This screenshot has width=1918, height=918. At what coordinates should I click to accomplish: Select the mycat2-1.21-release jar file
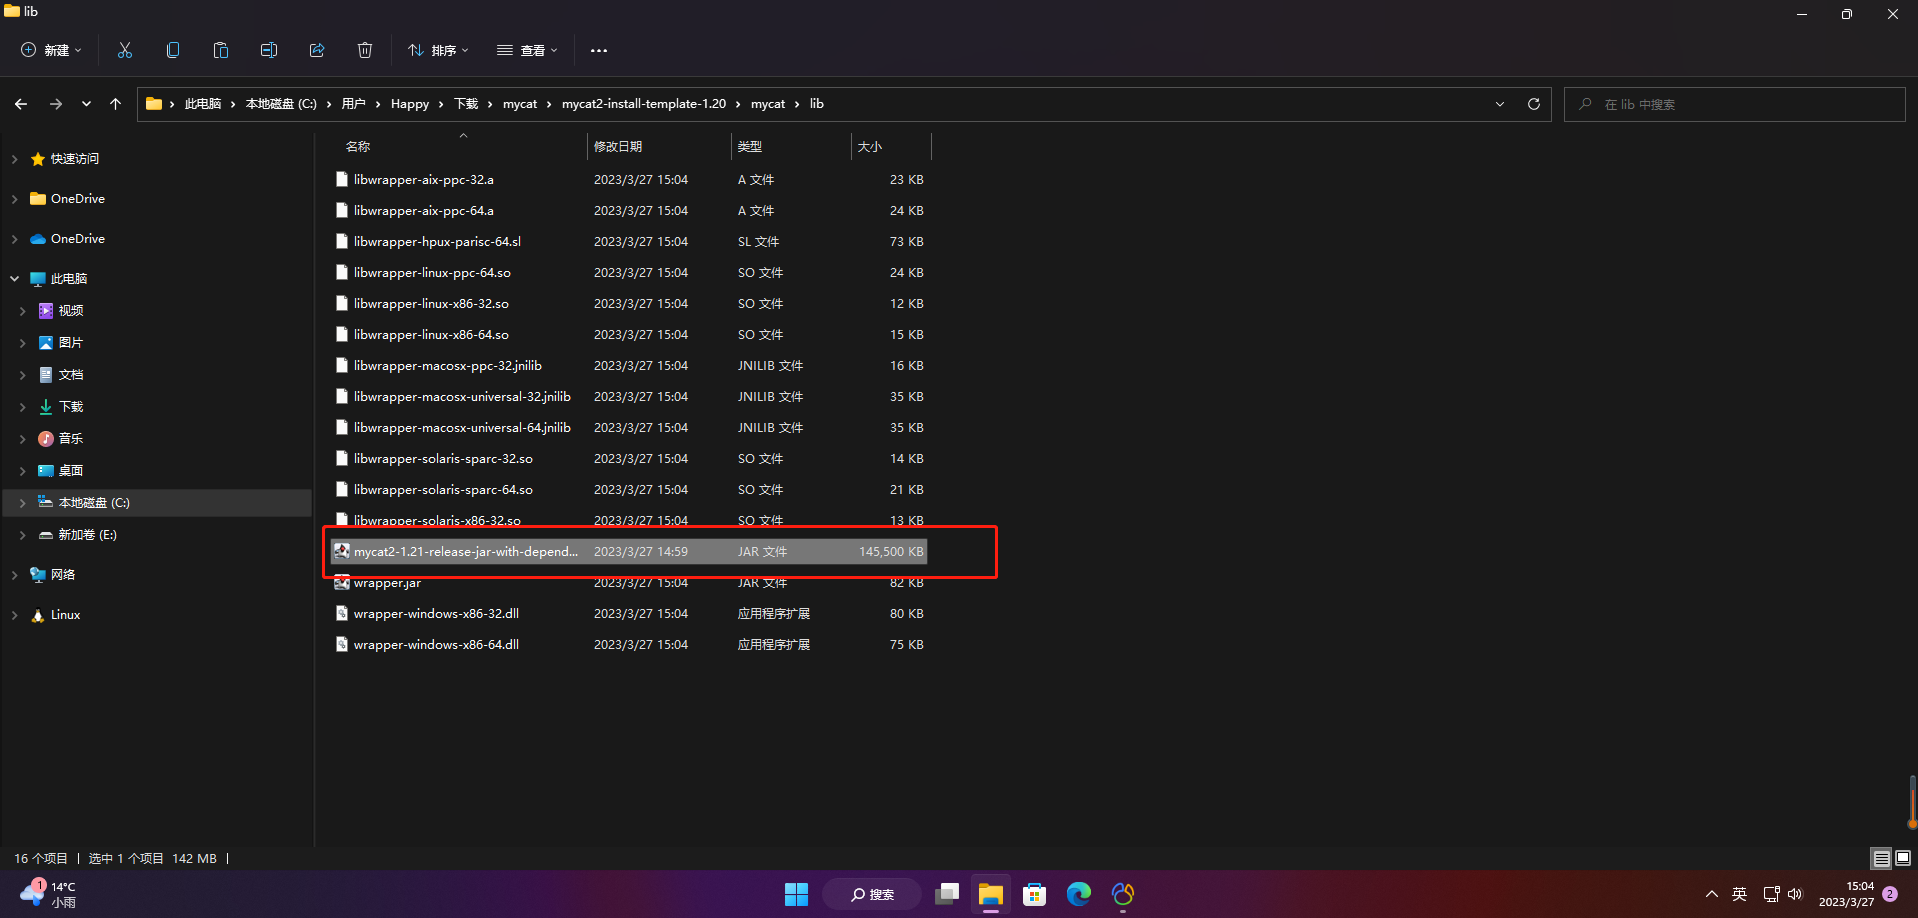click(629, 552)
